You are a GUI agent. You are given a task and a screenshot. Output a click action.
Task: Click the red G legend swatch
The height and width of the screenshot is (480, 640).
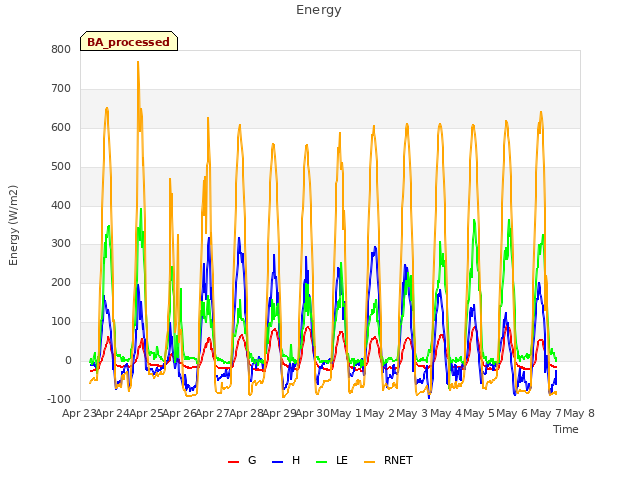click(x=233, y=462)
